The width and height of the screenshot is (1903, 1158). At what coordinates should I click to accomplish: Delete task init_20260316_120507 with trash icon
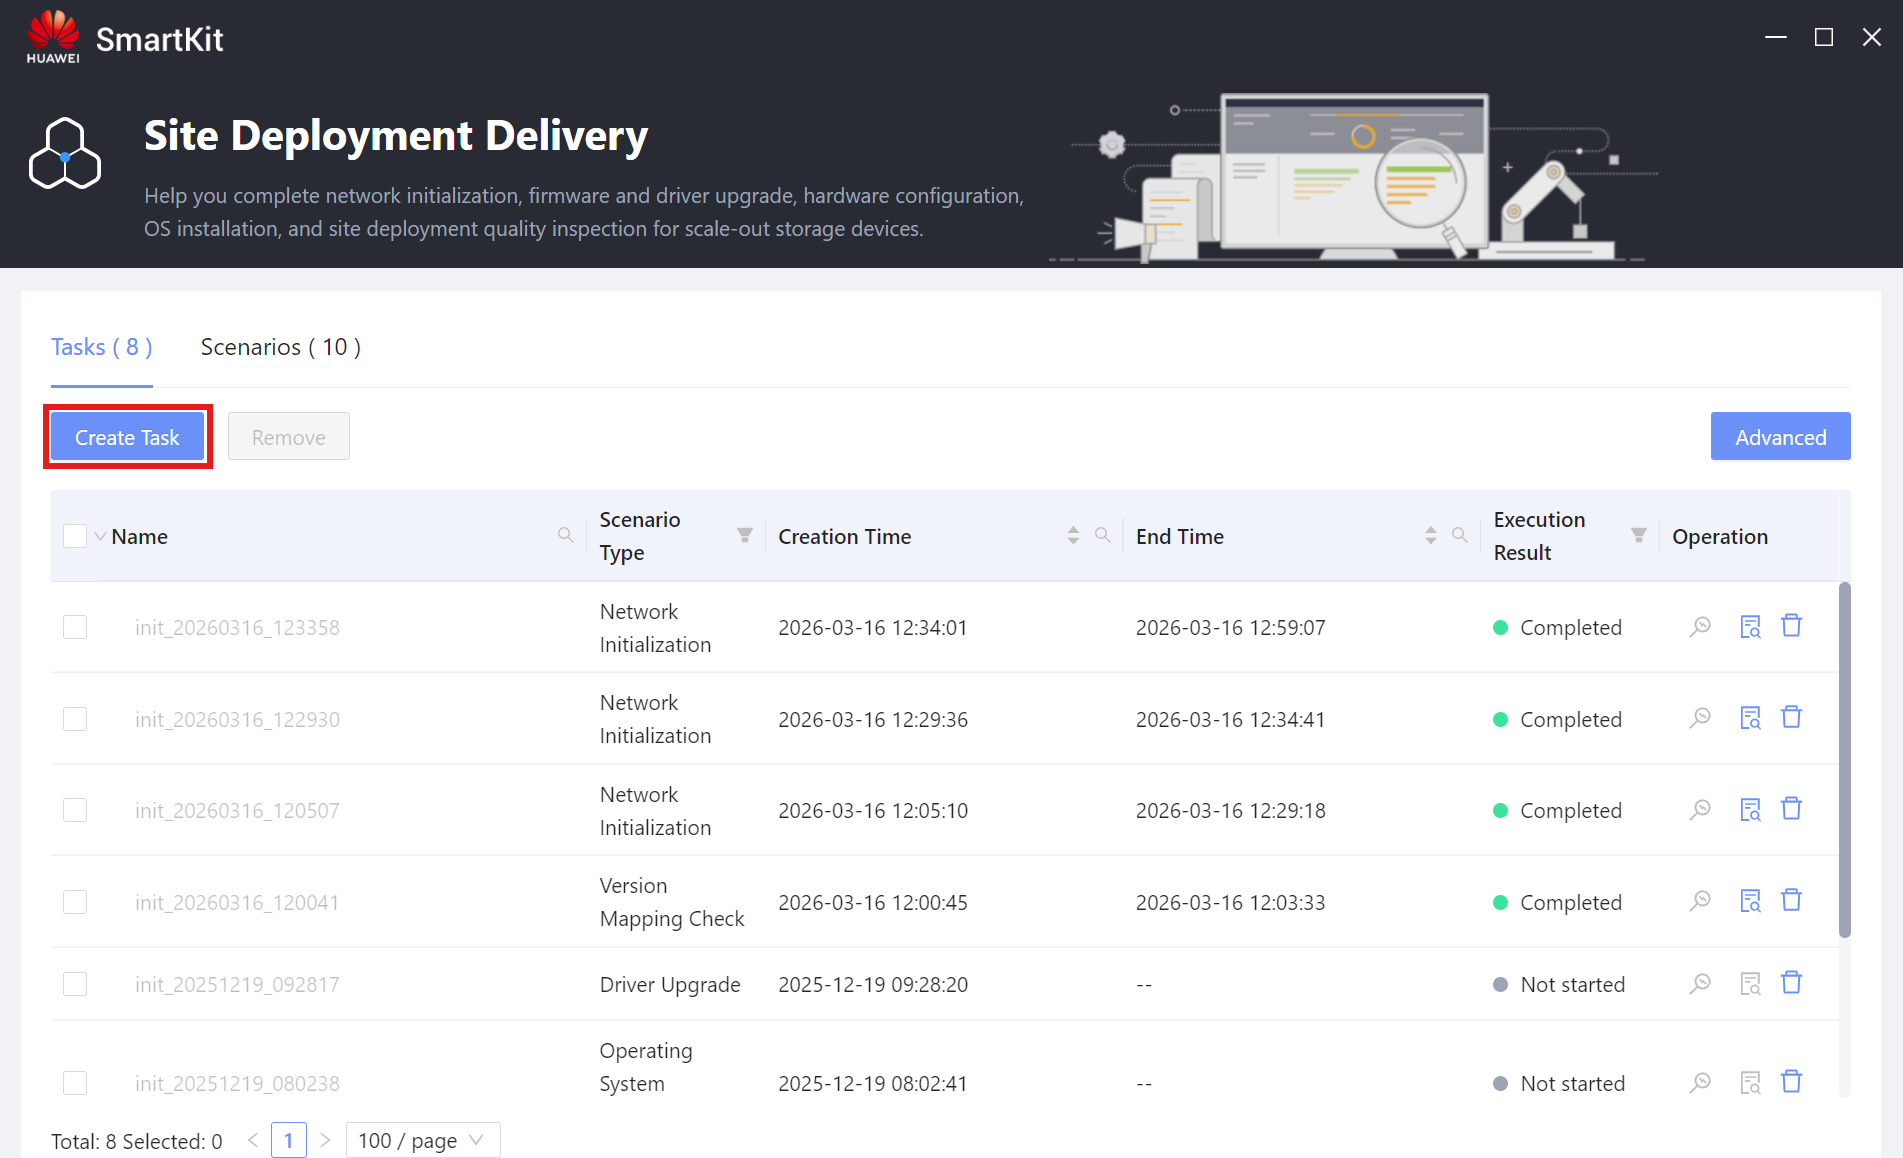coord(1791,809)
